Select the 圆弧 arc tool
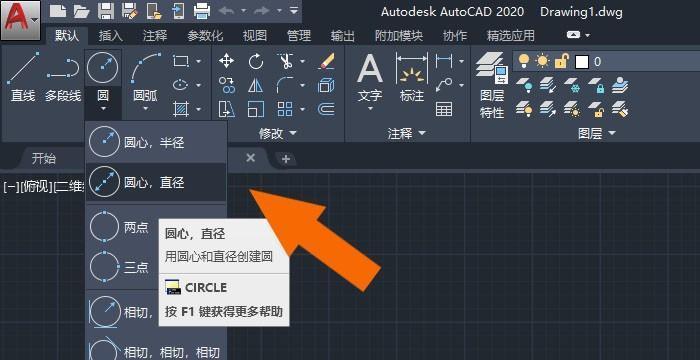700x360 pixels. click(x=146, y=76)
